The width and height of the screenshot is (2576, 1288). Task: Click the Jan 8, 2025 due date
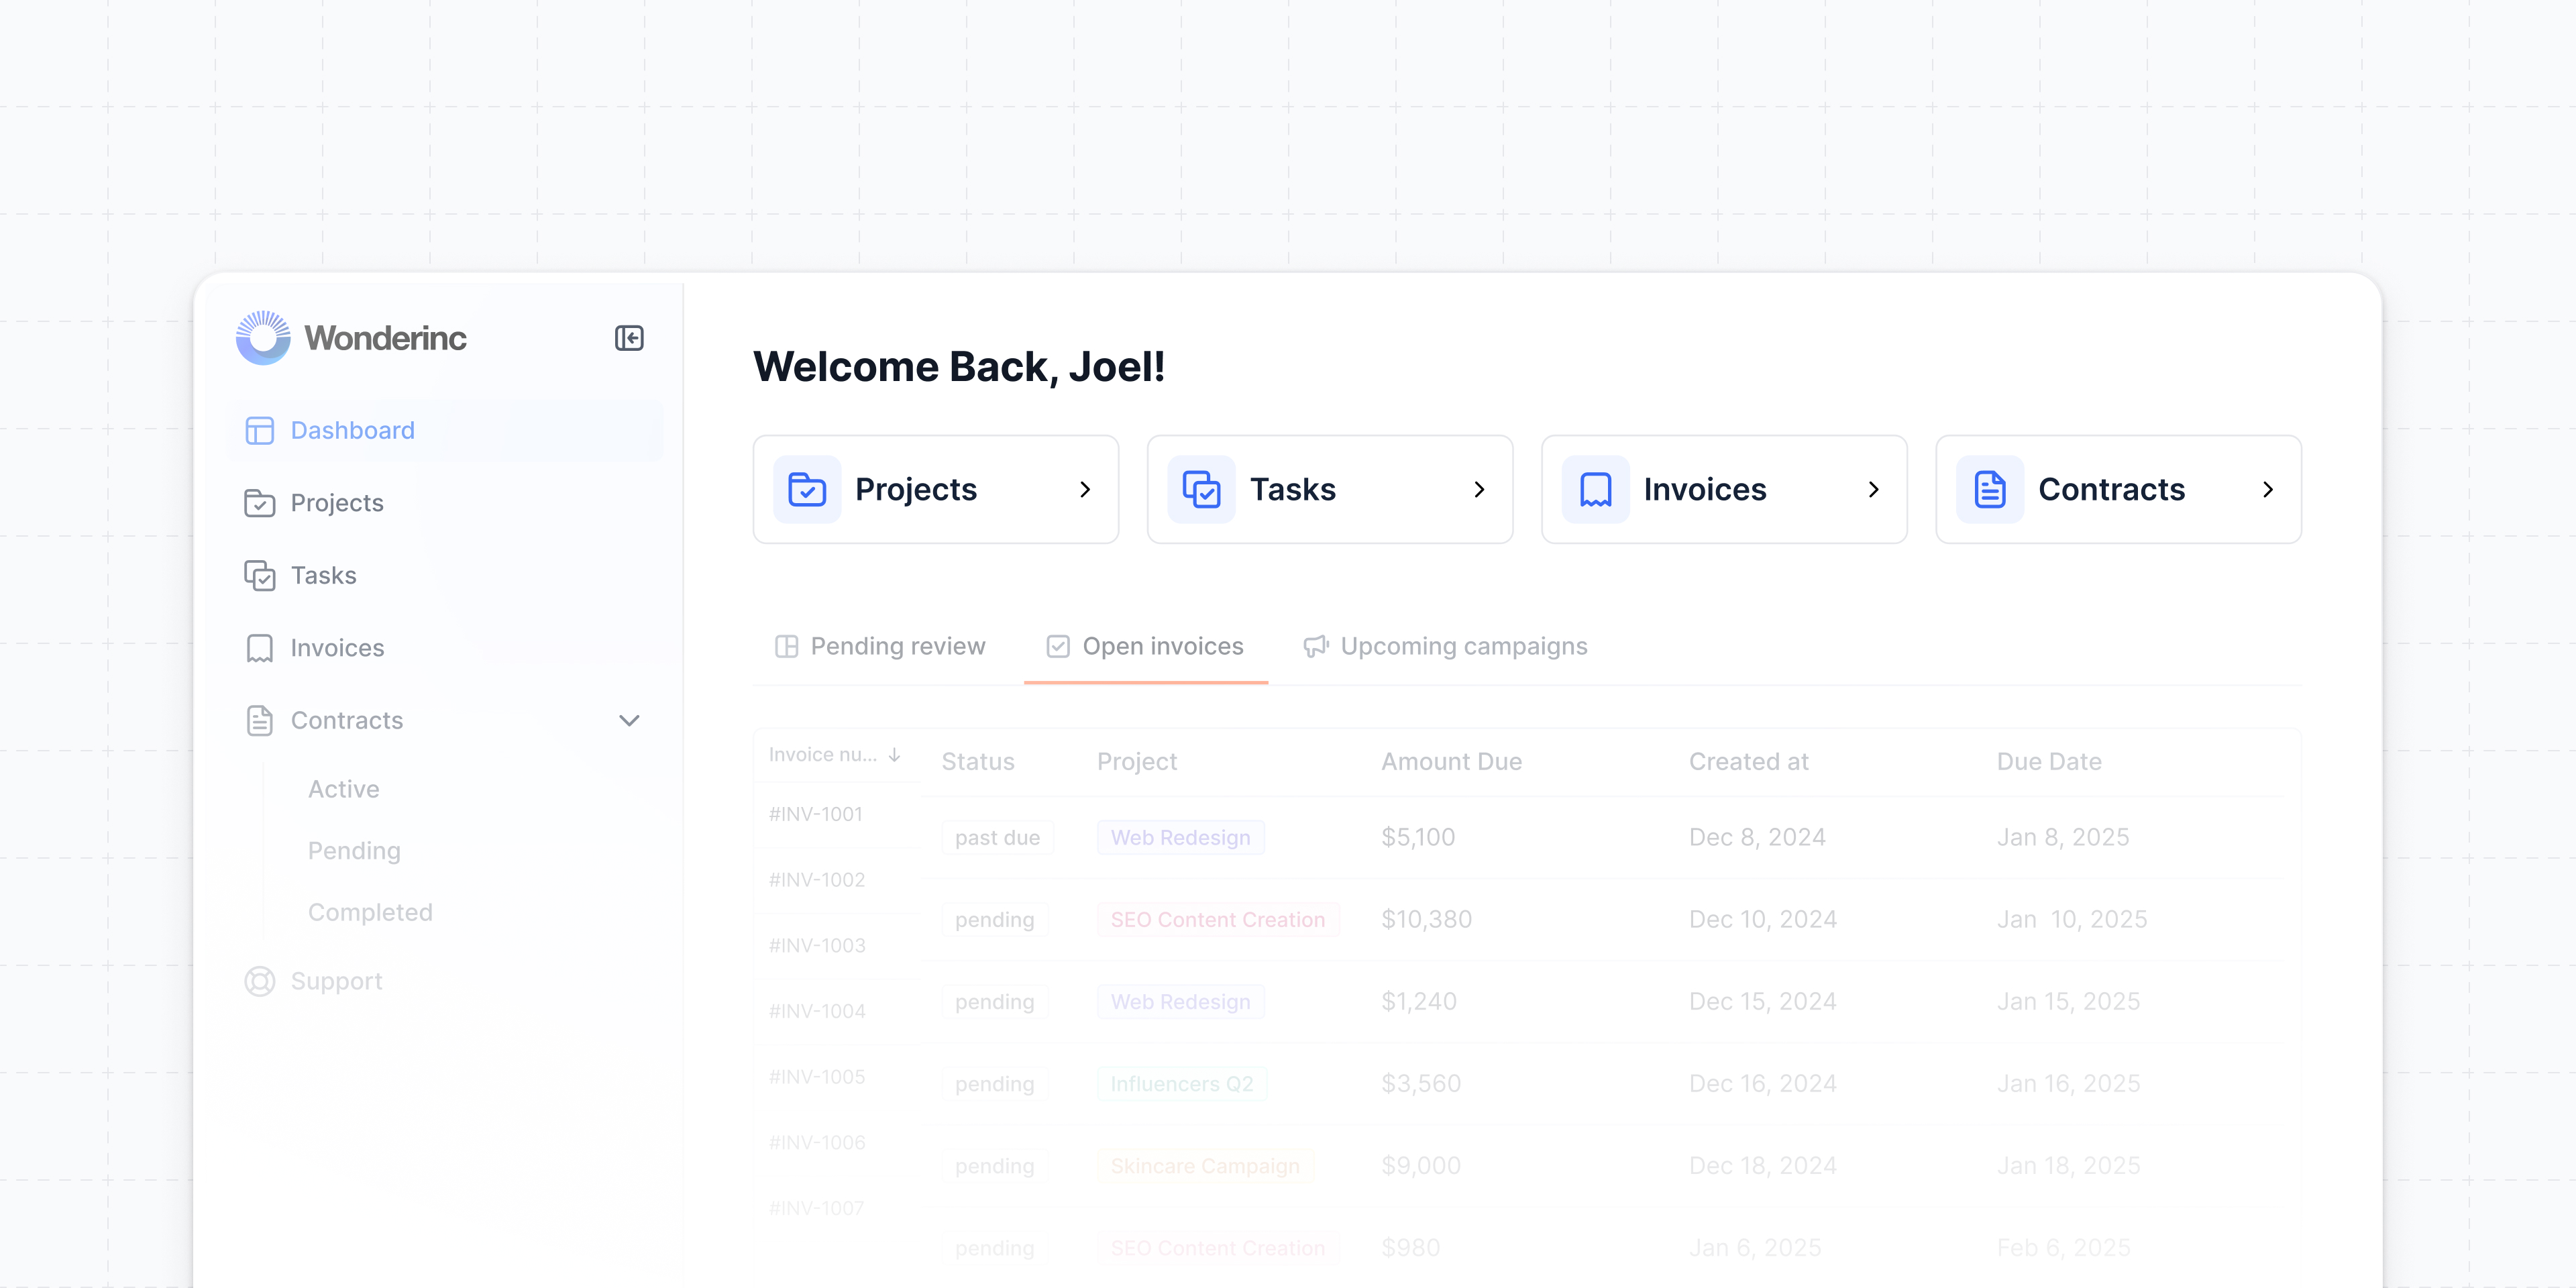point(2063,838)
